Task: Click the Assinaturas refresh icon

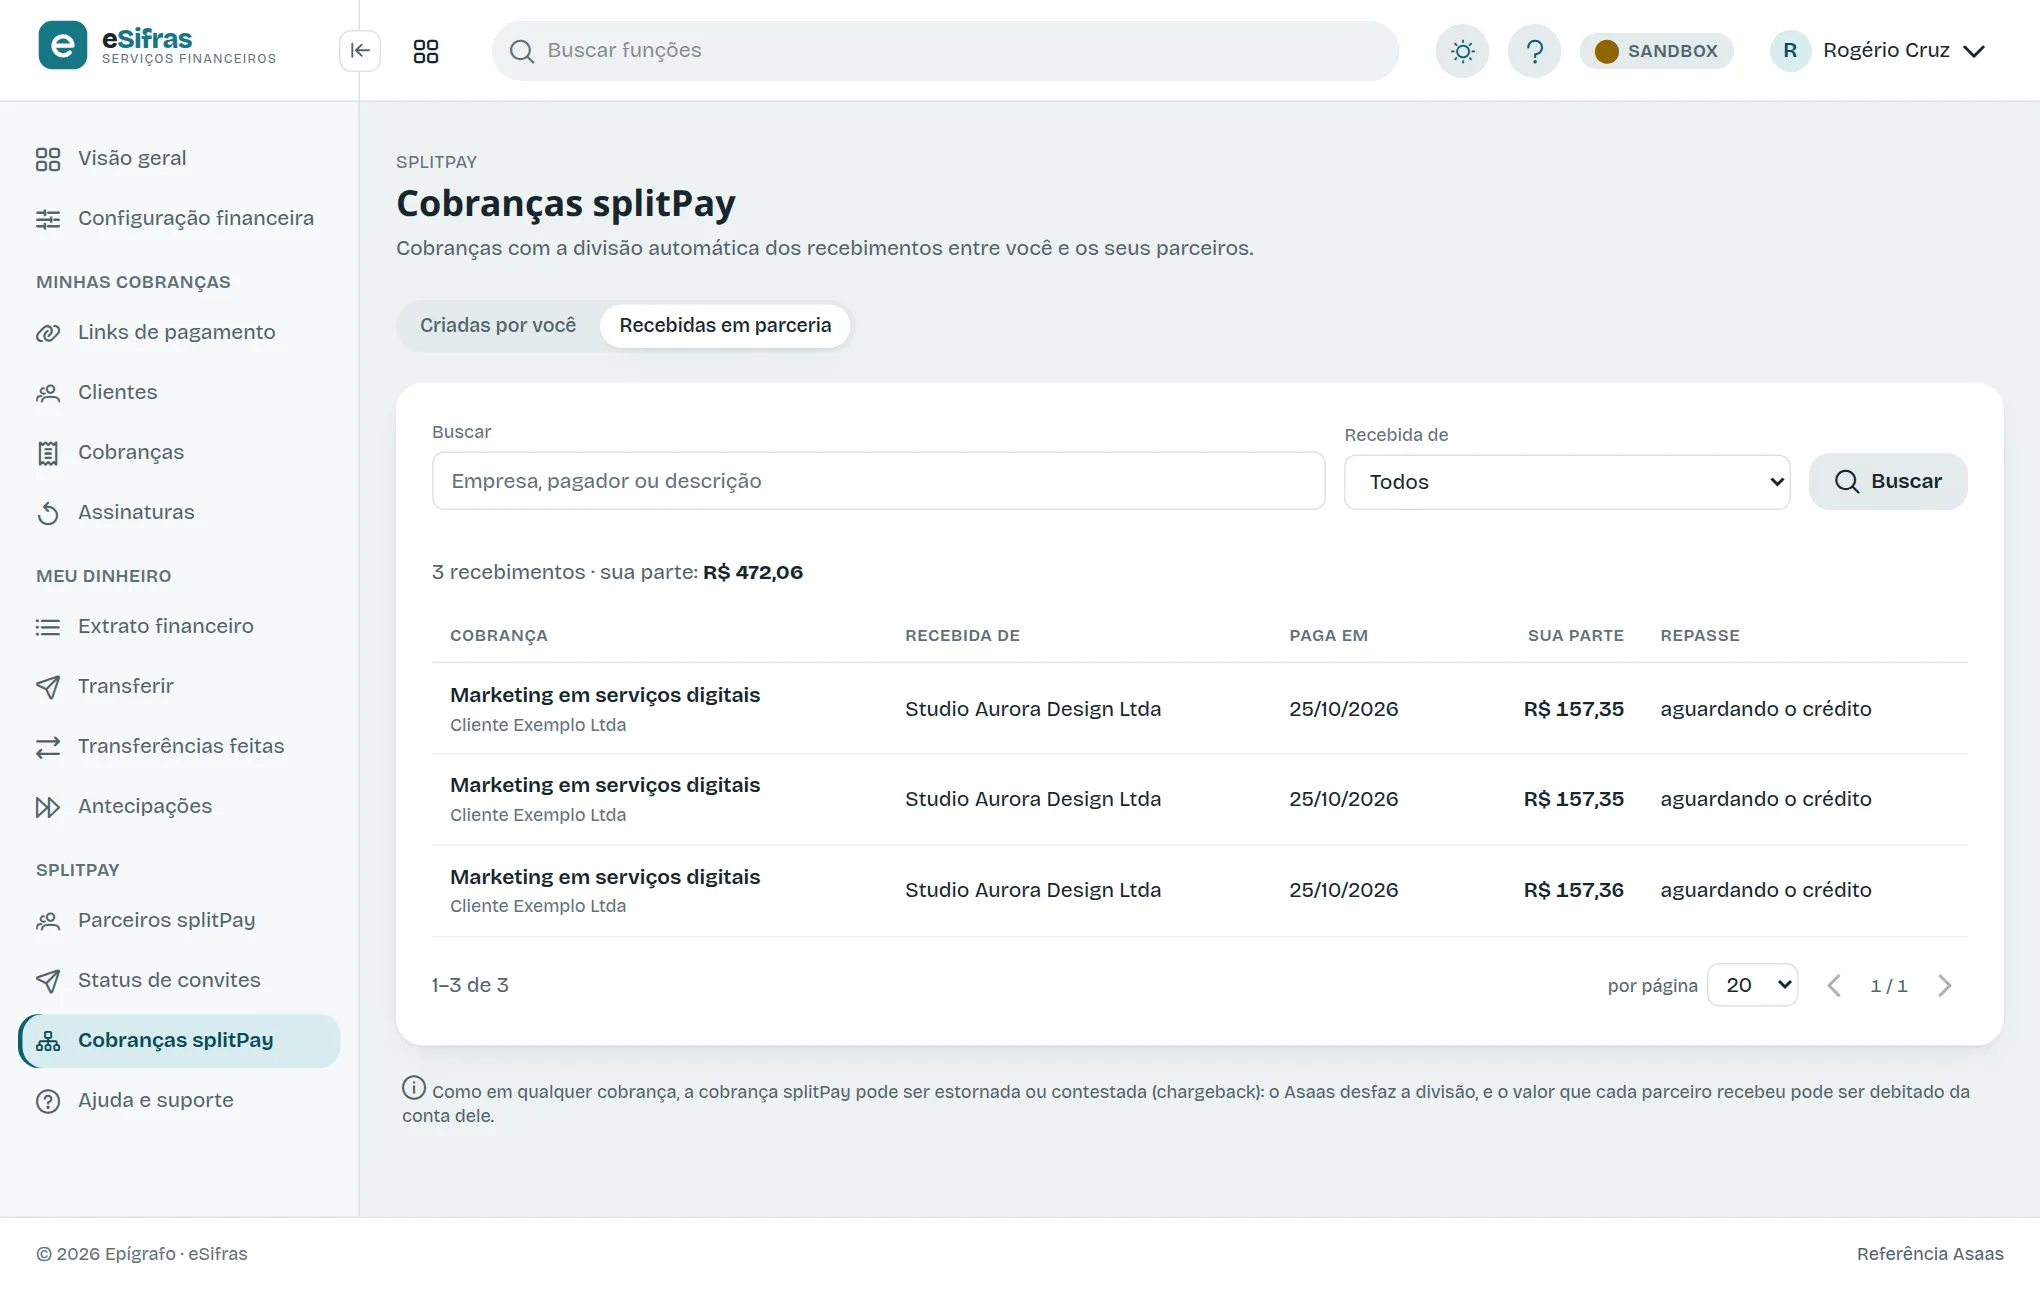Action: [x=48, y=513]
